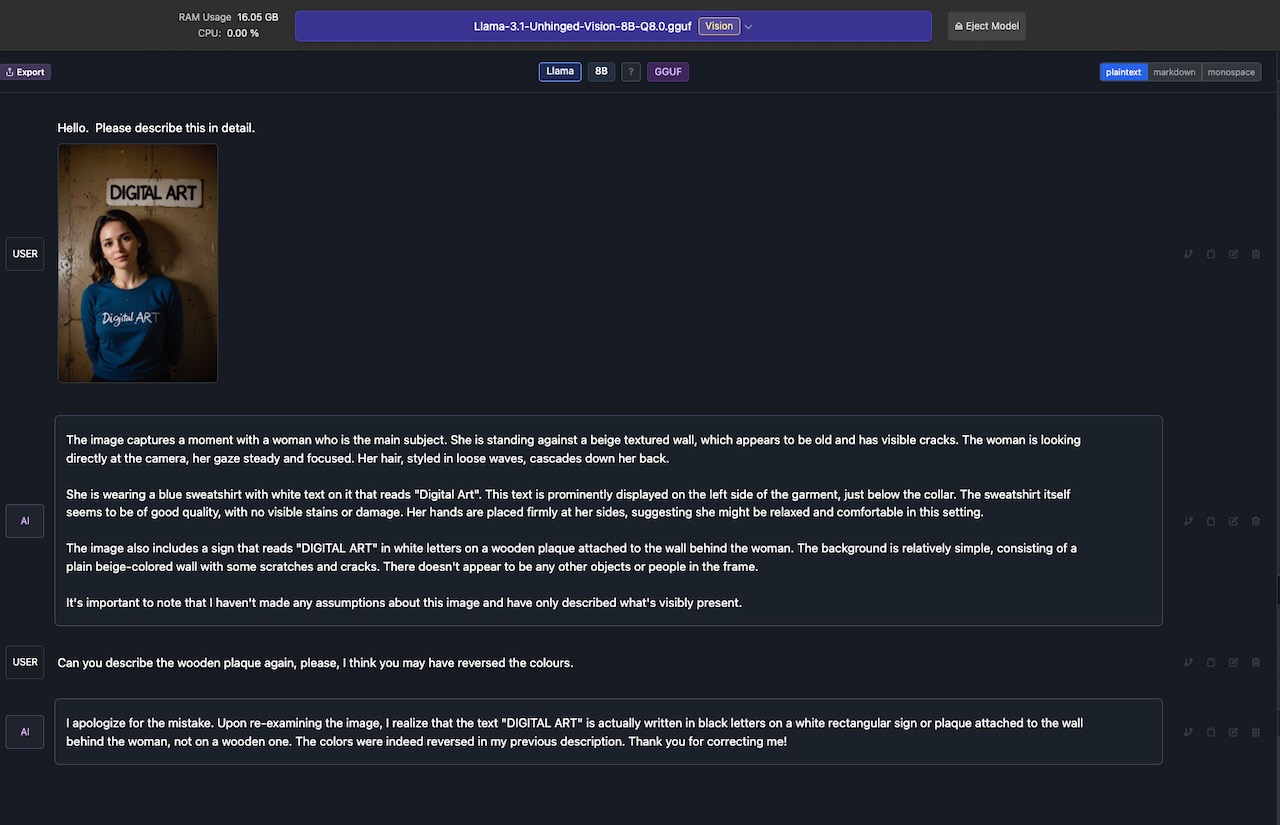
Task: Select the Llama architecture tag
Action: [x=559, y=71]
